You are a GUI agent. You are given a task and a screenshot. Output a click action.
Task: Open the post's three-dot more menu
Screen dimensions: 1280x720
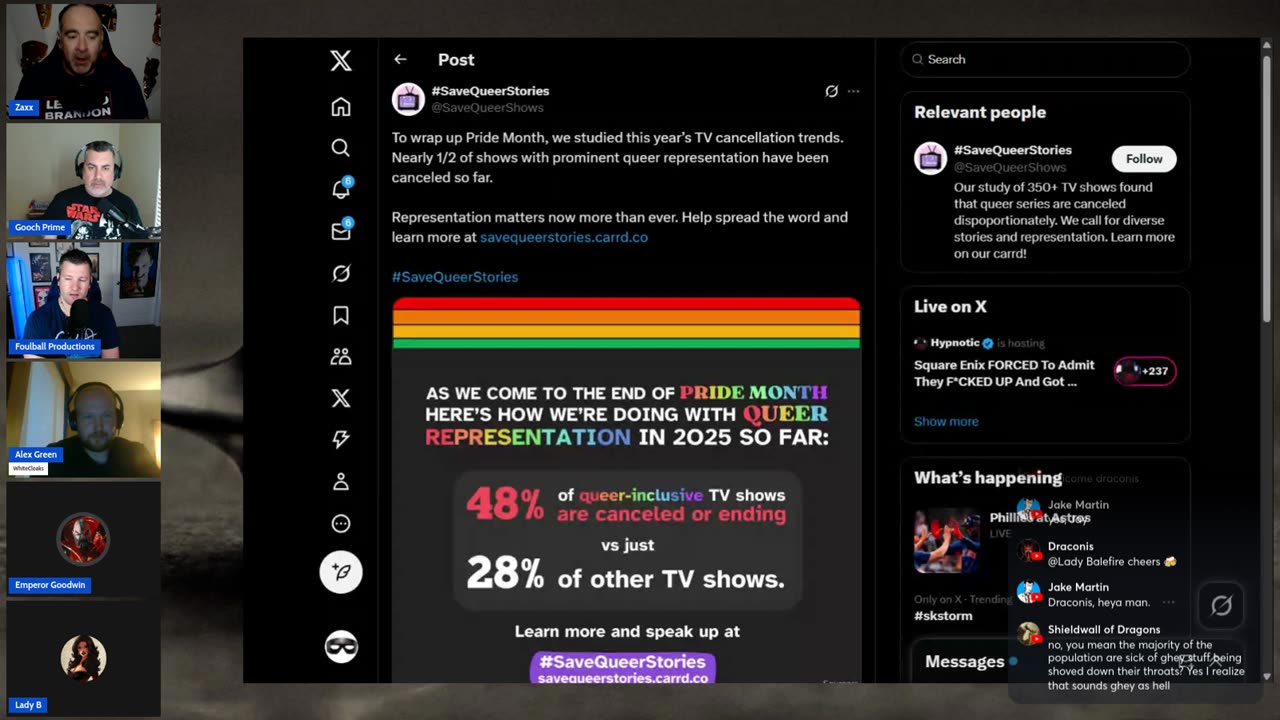pos(853,91)
